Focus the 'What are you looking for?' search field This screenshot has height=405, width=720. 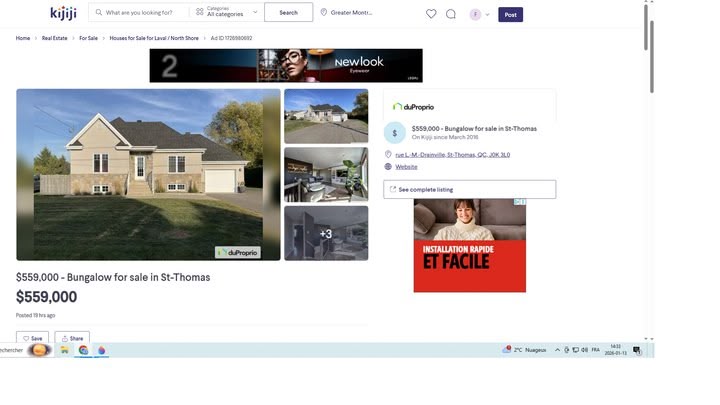145,13
